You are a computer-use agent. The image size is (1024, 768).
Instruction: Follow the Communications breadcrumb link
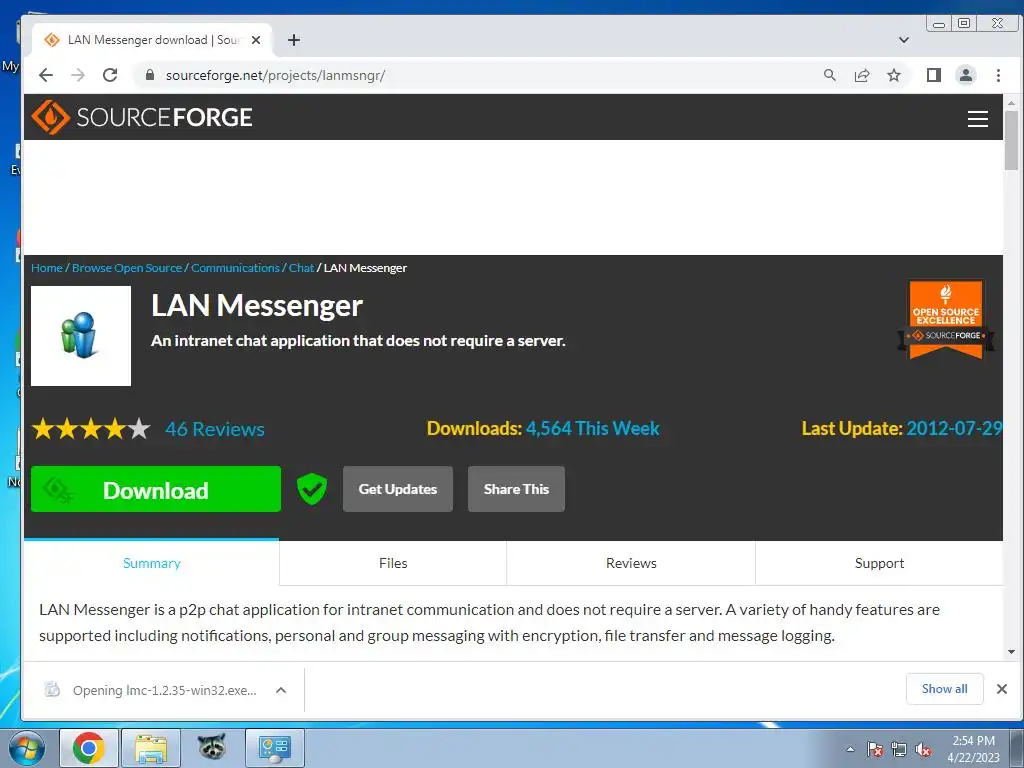pos(235,268)
